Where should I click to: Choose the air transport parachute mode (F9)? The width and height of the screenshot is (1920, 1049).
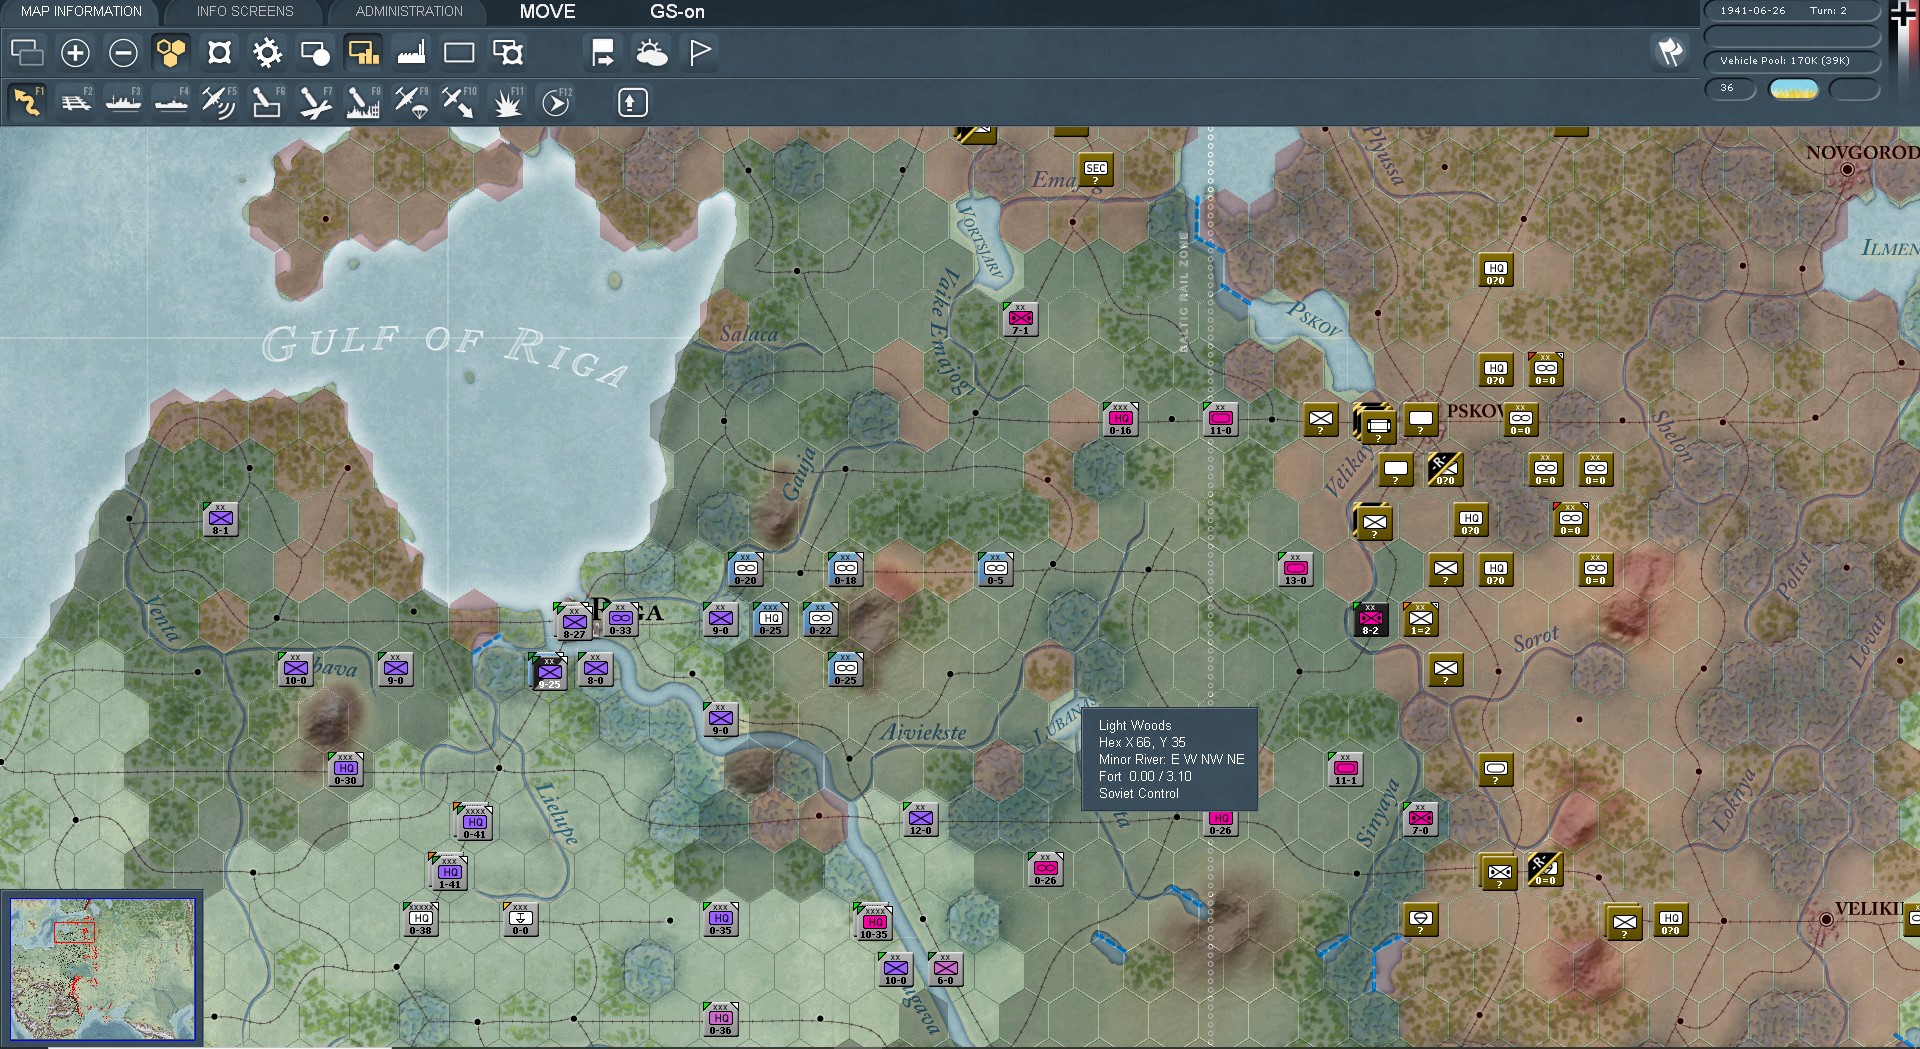point(411,102)
